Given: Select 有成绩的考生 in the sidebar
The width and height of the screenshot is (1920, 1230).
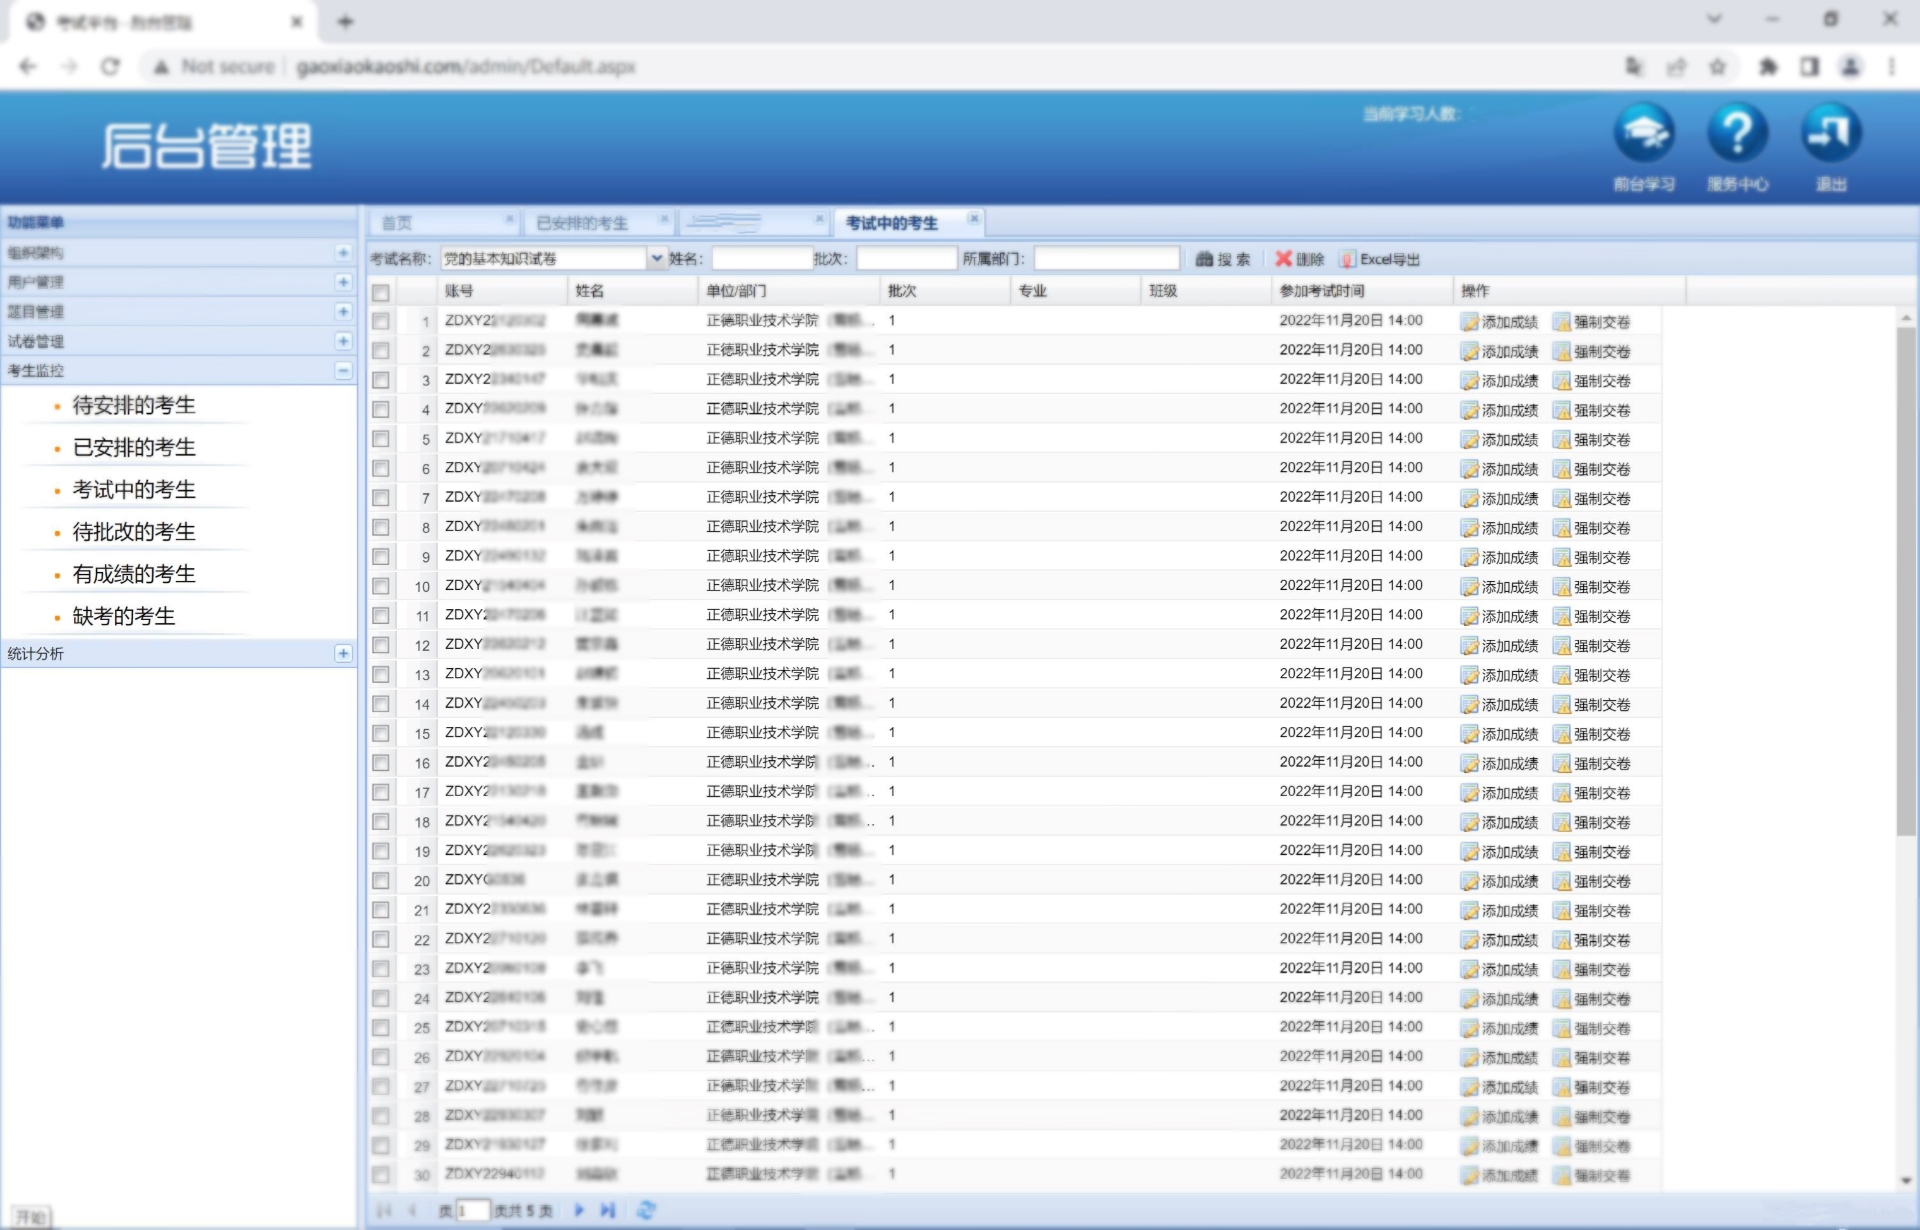Looking at the screenshot, I should click(x=134, y=574).
